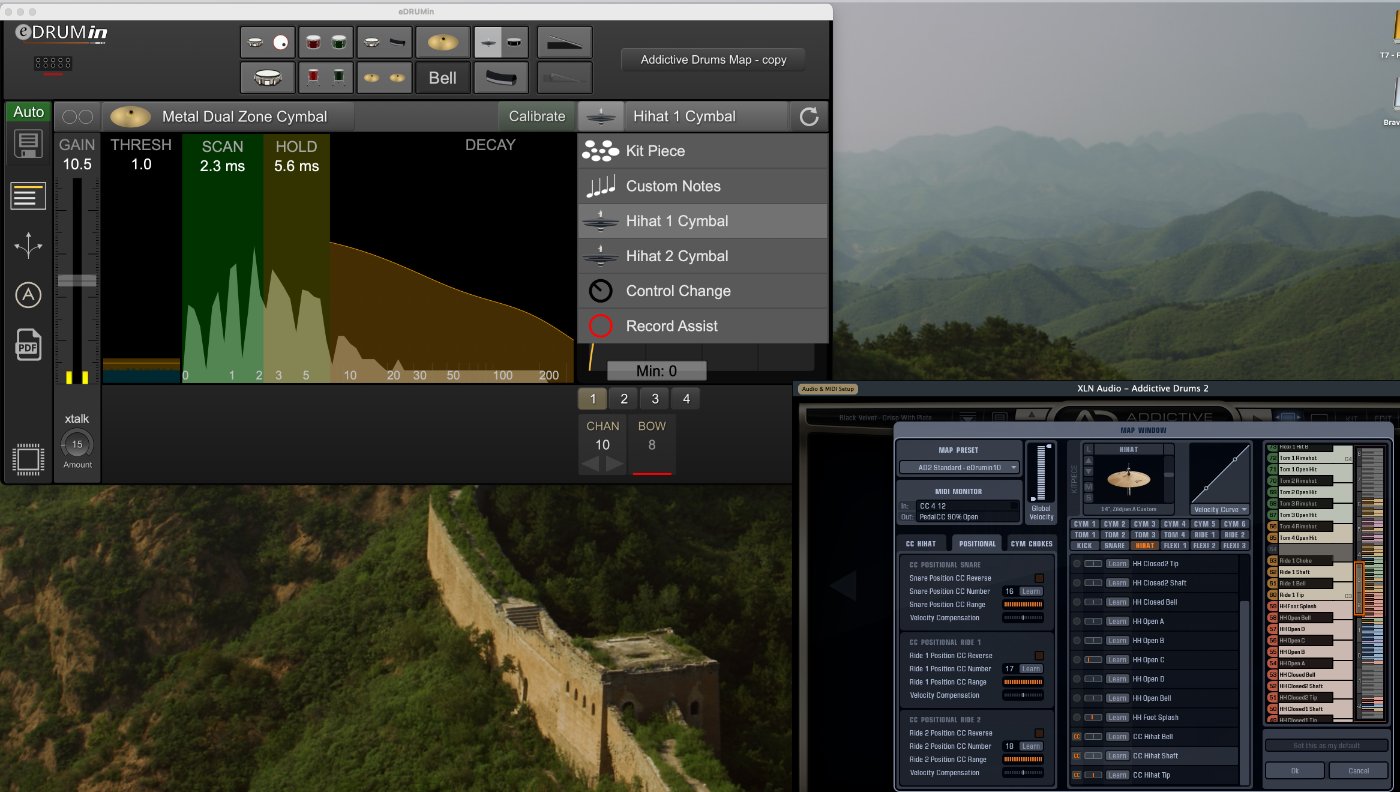Click the eDRUMin device connector icon

(51, 63)
